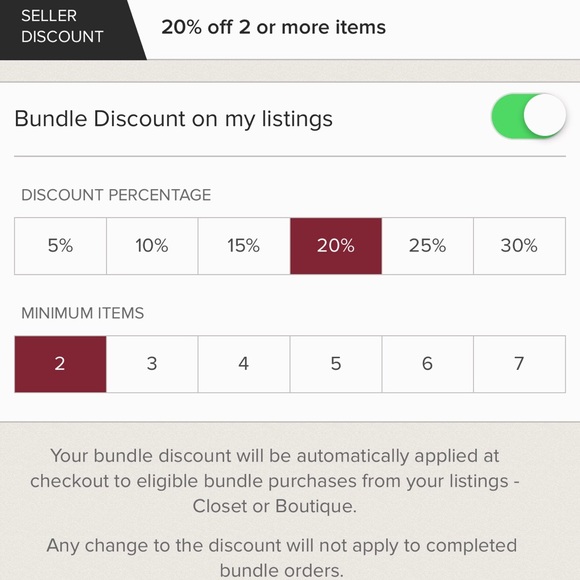Tap the completed bundle orders notice text
This screenshot has width=580, height=580.
click(281, 557)
